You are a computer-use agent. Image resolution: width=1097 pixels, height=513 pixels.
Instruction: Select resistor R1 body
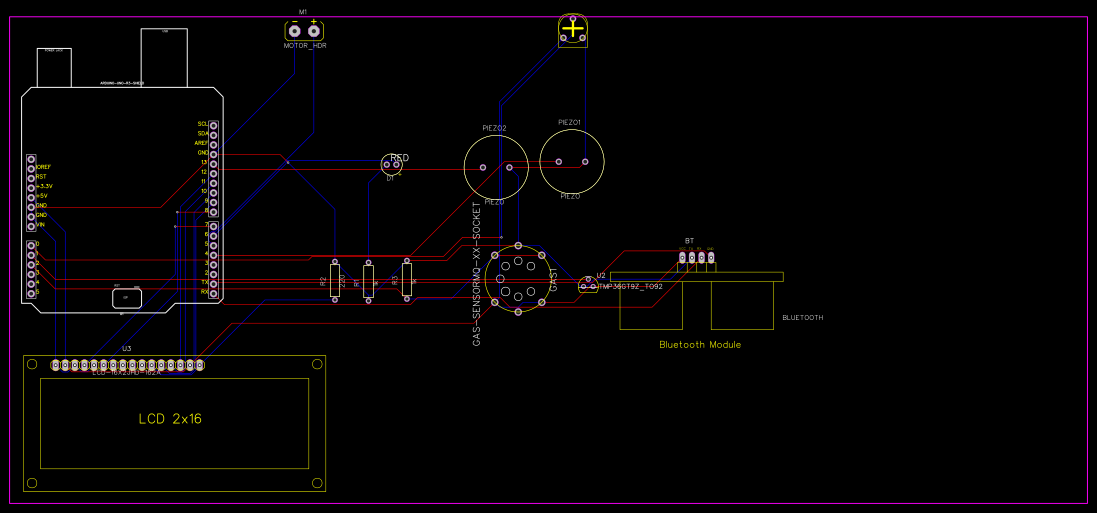coord(369,281)
